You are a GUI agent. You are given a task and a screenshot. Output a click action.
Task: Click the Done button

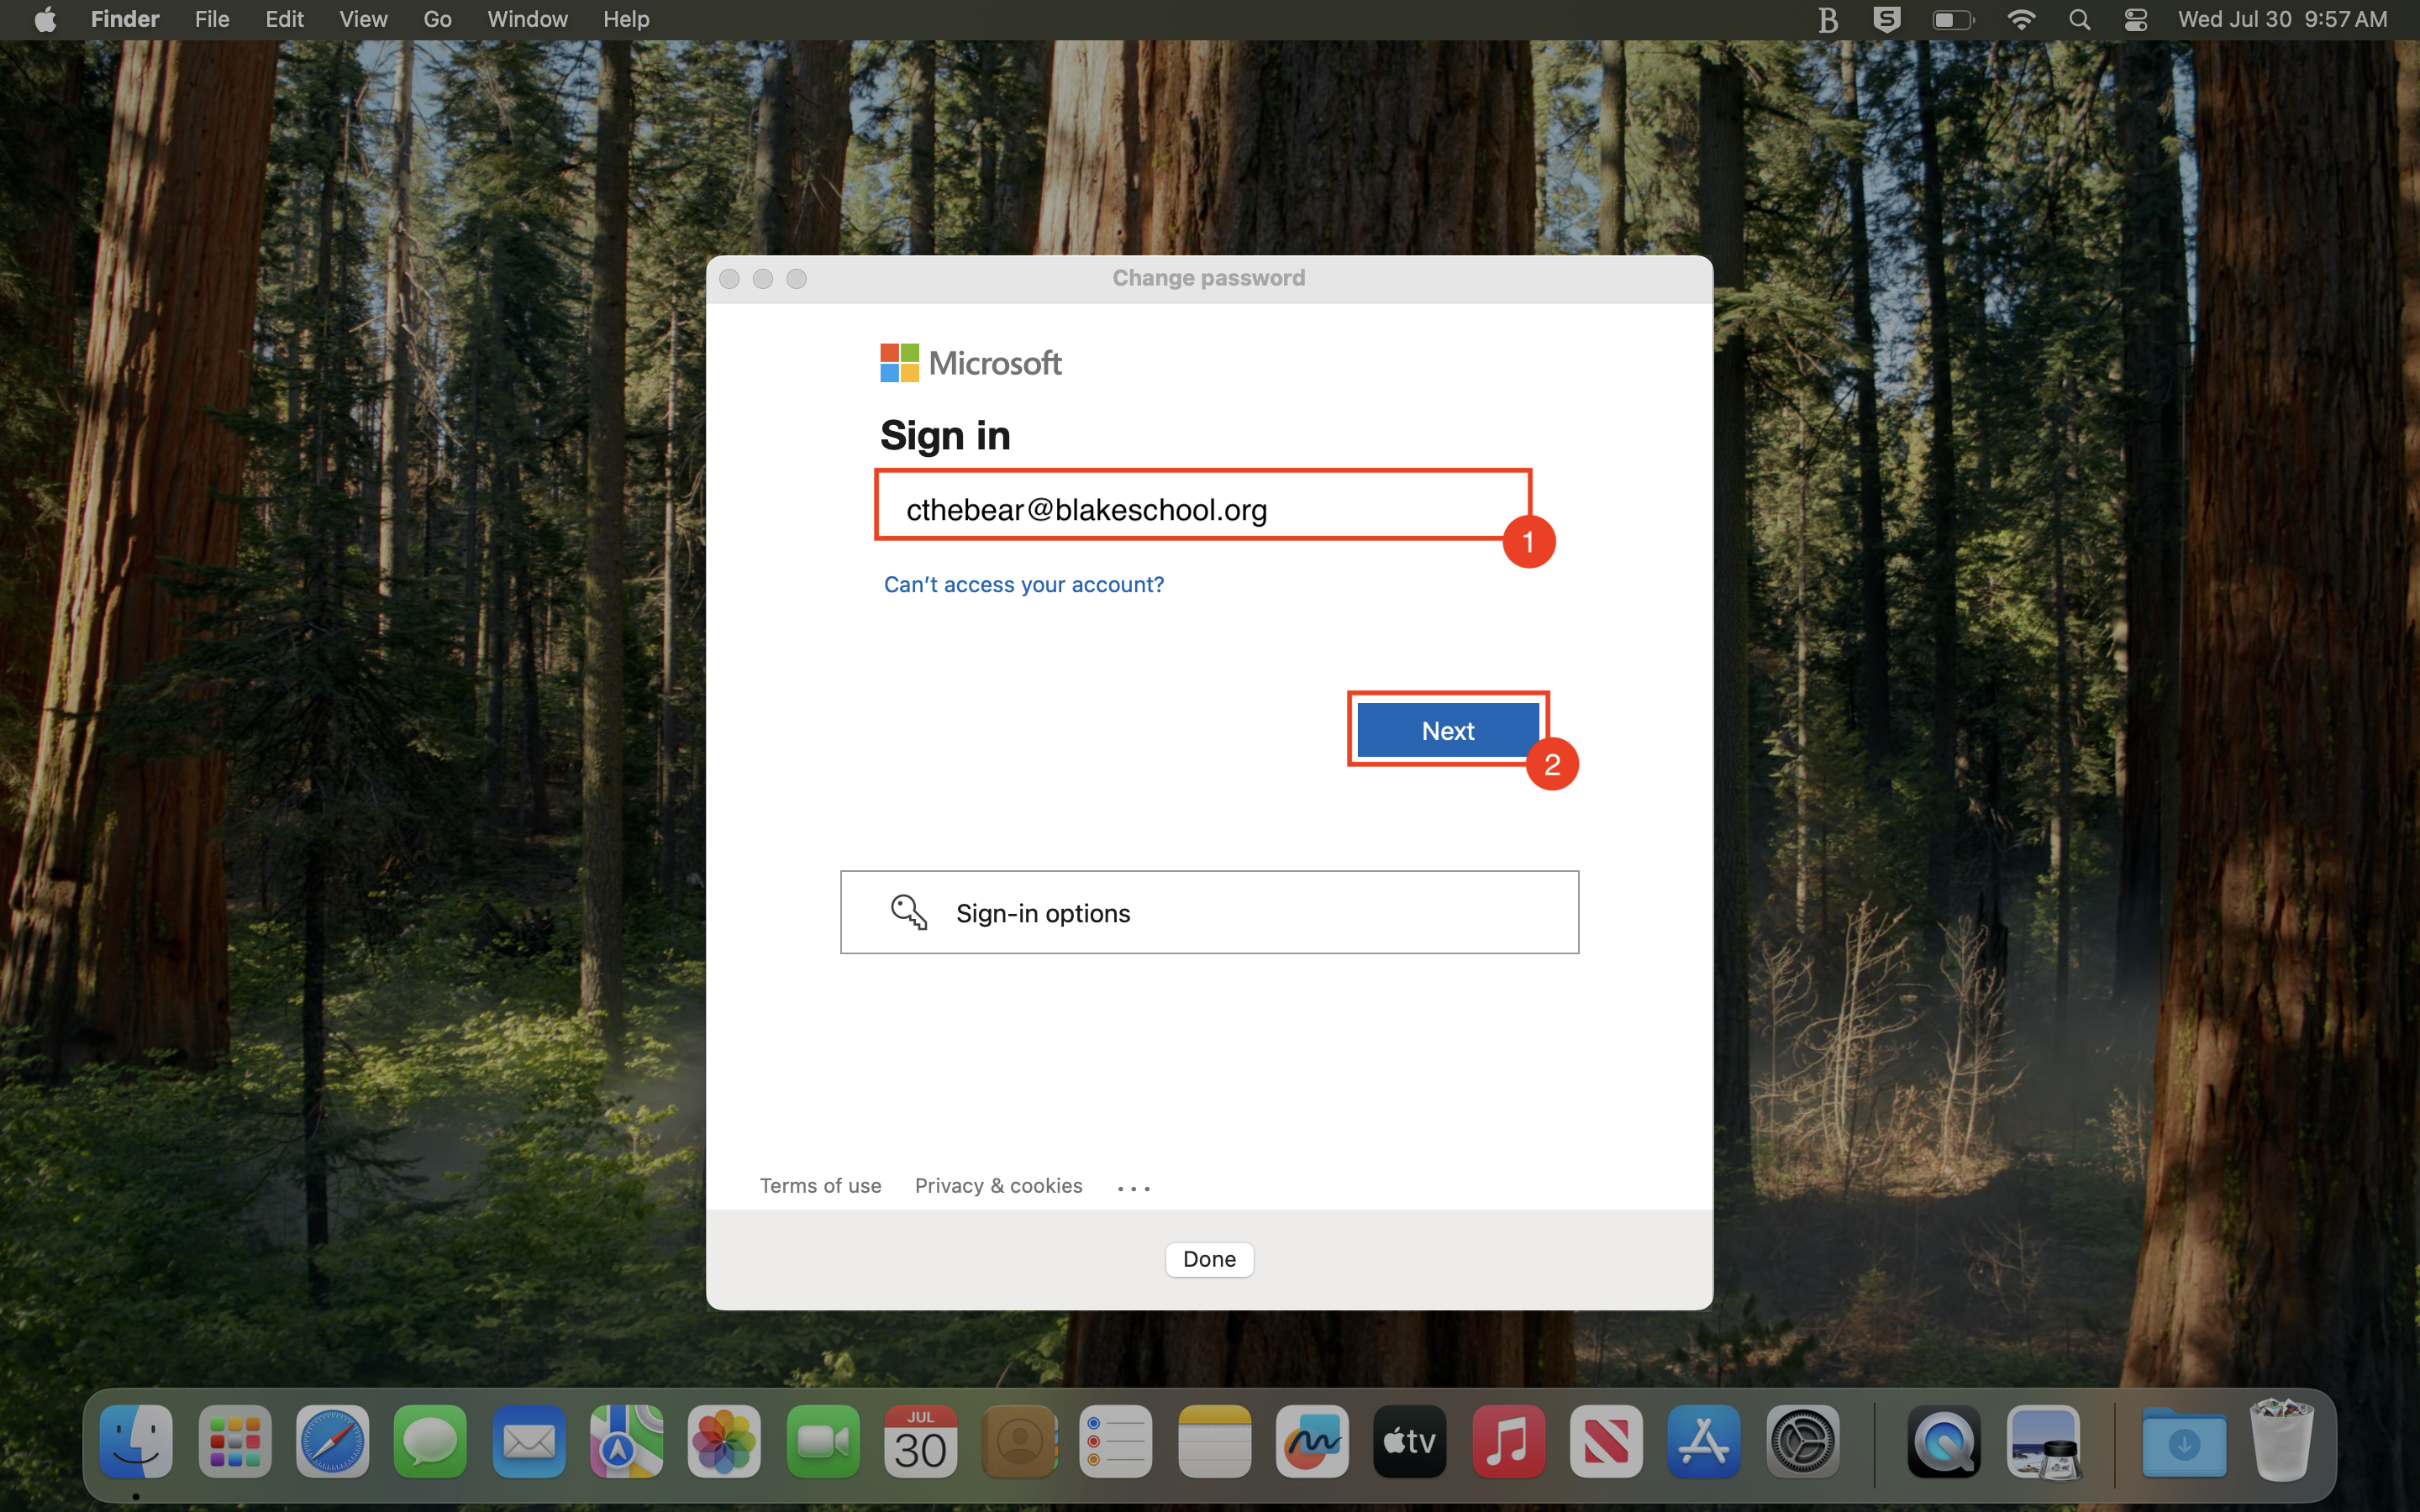tap(1209, 1259)
